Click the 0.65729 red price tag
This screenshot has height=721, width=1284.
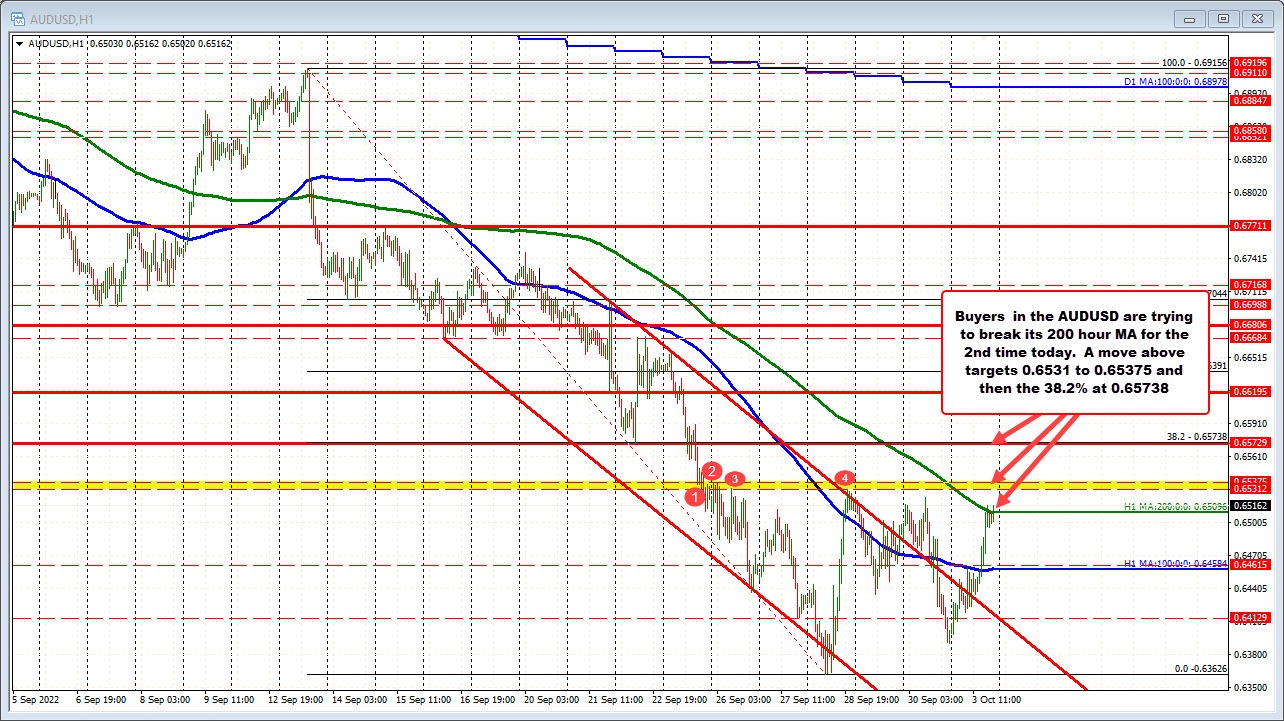[1252, 442]
